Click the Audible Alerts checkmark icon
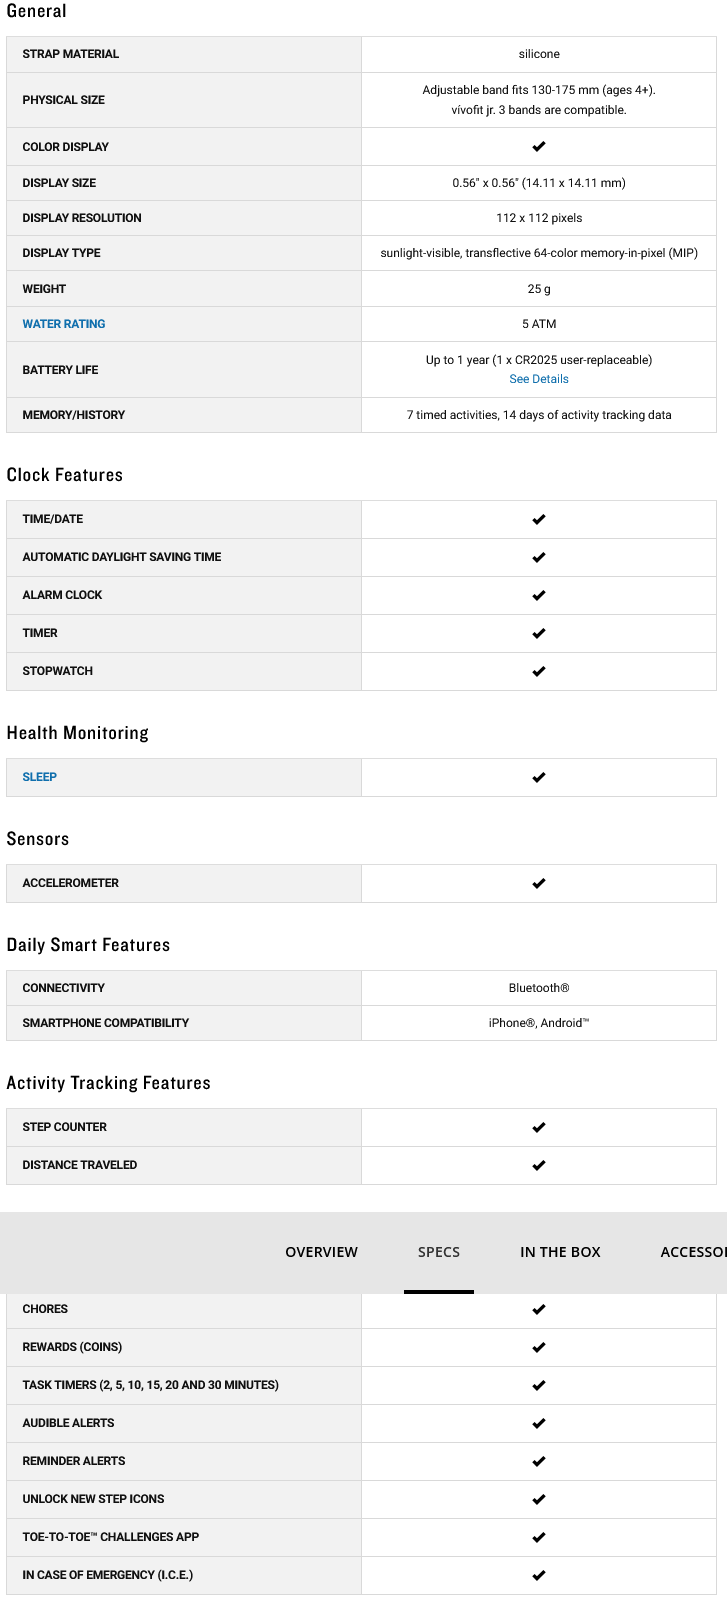727x1613 pixels. (x=539, y=1424)
